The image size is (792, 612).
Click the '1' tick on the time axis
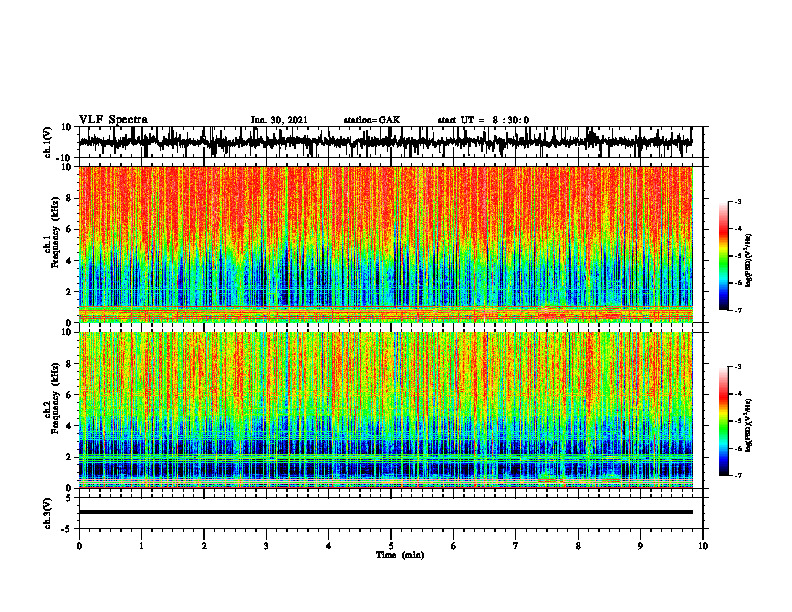point(141,546)
